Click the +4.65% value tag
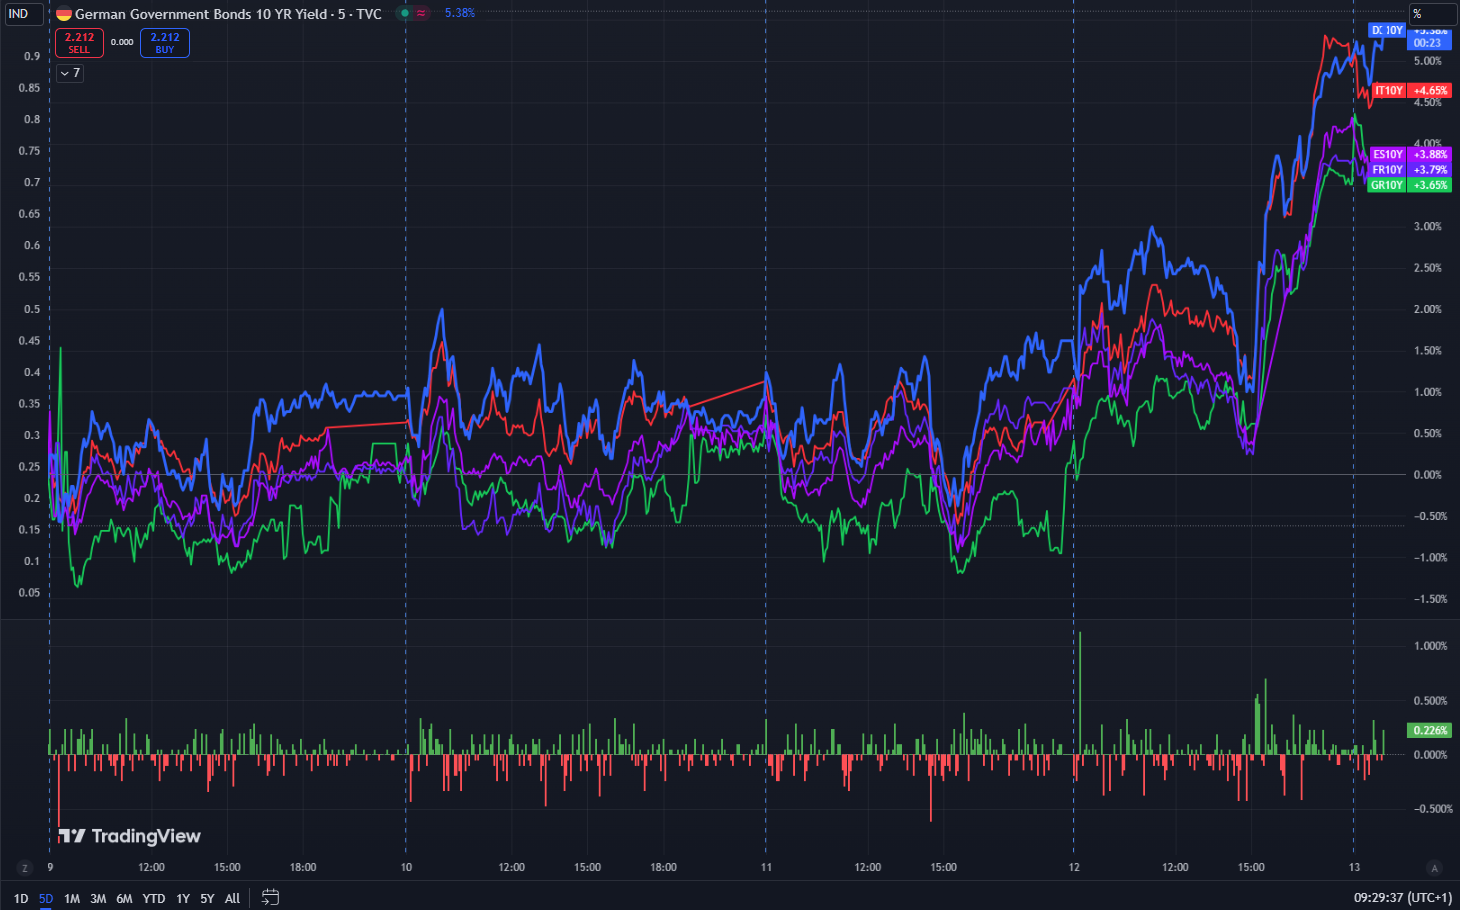Image resolution: width=1460 pixels, height=910 pixels. pyautogui.click(x=1430, y=90)
